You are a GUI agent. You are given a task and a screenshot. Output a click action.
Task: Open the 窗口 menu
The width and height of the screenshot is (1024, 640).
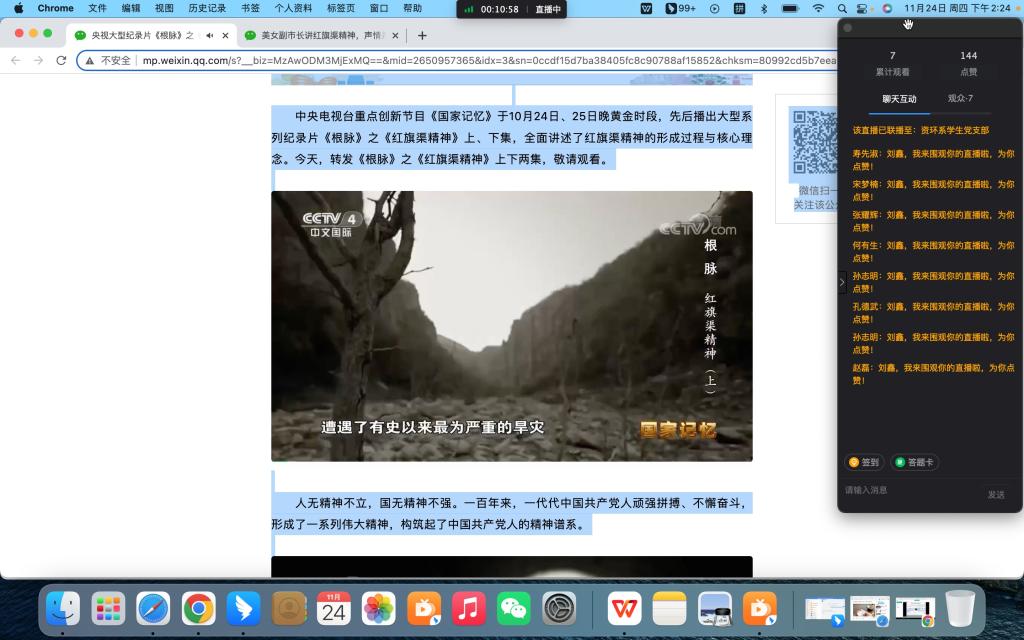tap(379, 8)
